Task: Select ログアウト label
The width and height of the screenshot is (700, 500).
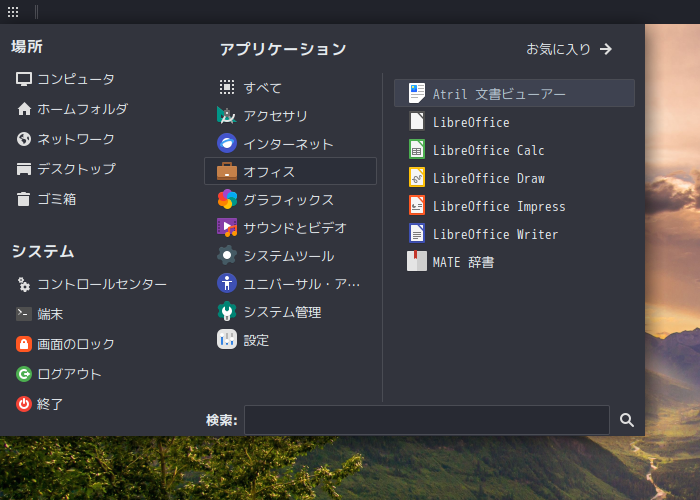Action: 70,374
